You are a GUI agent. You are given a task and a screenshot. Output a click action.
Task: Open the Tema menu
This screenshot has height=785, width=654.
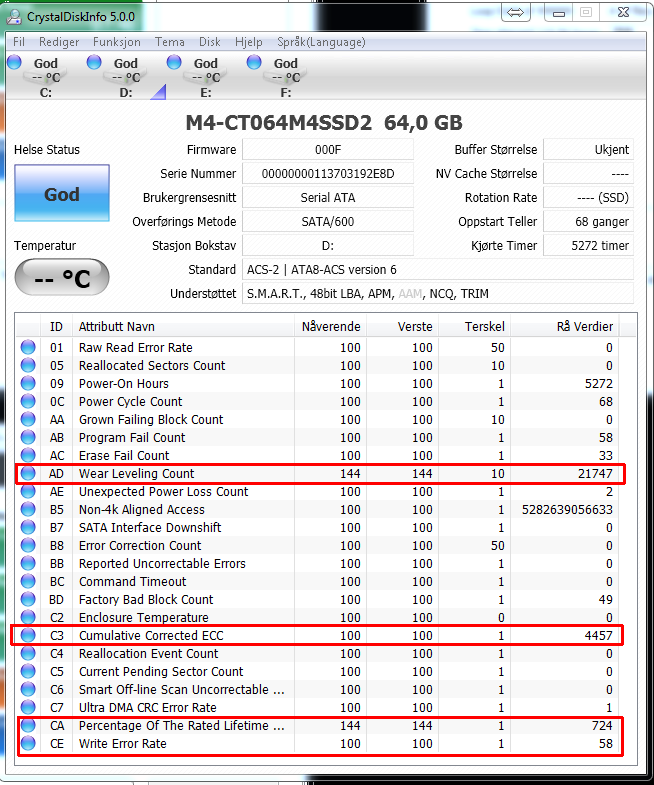click(x=170, y=42)
